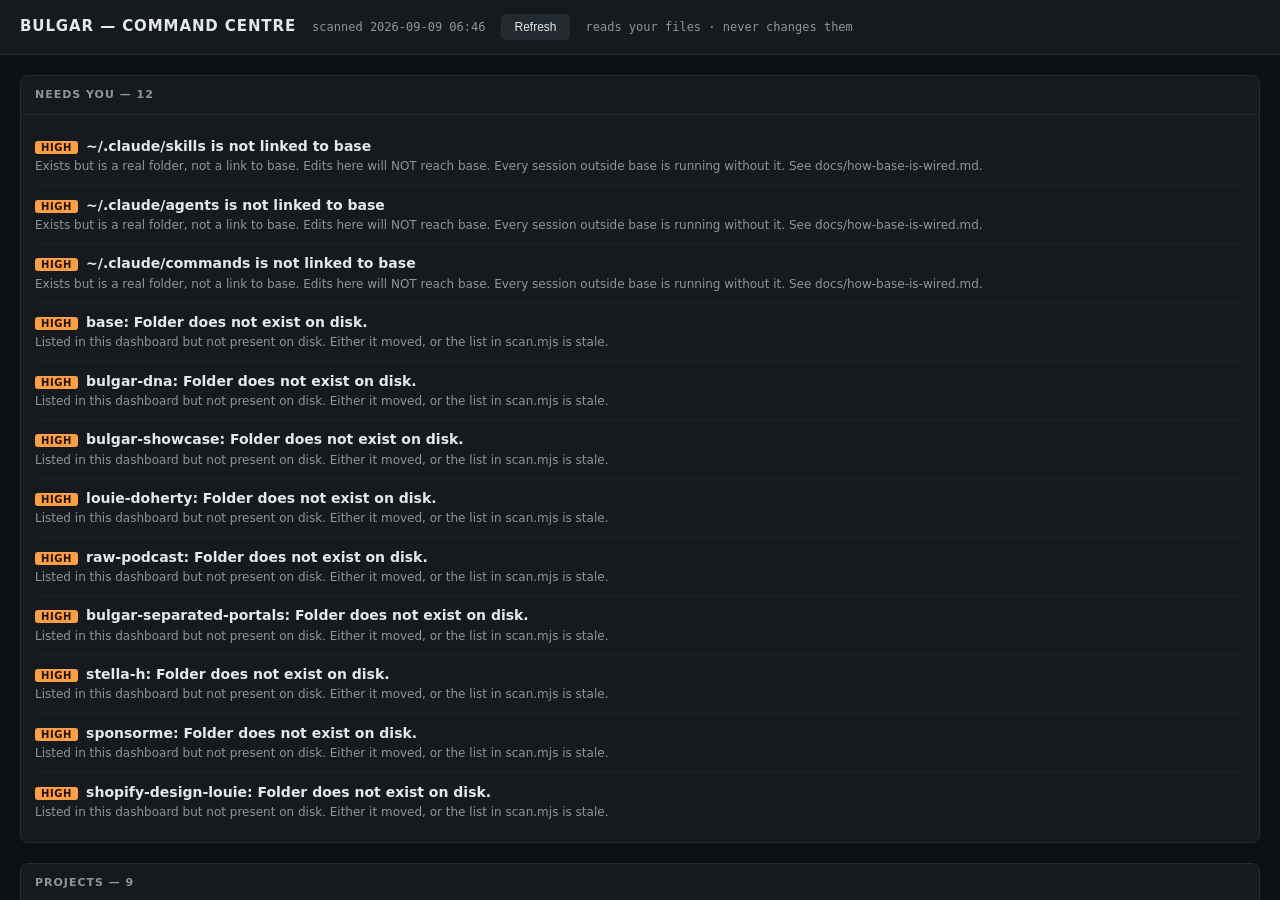Select 'raw-podcast: Folder does not exist' title
This screenshot has width=1280, height=900.
tap(257, 557)
